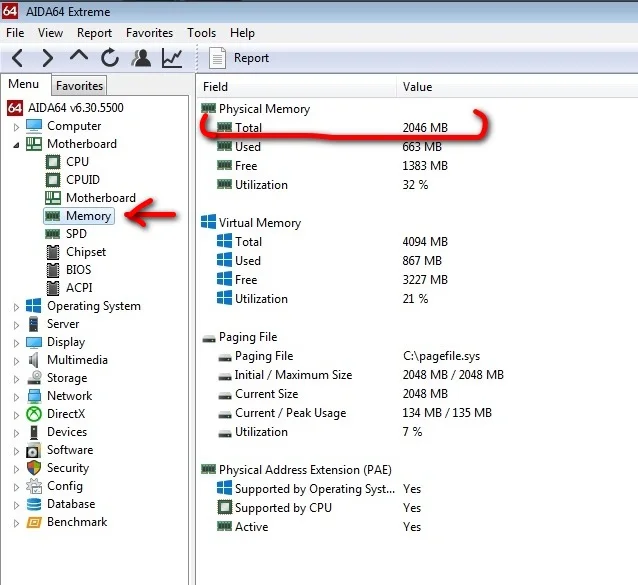Go back with the left arrow toolbar button
638x585 pixels.
pyautogui.click(x=17, y=58)
